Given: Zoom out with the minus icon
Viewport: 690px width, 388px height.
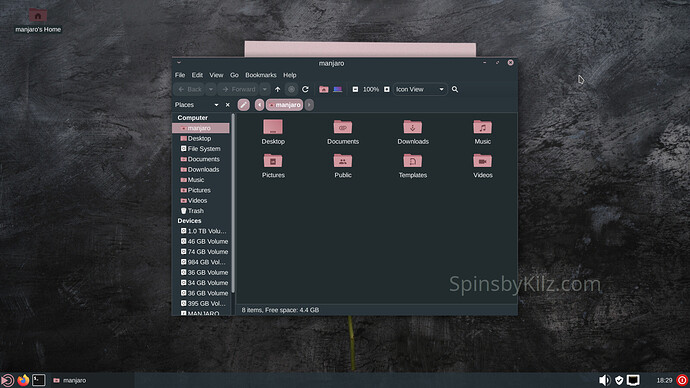Looking at the screenshot, I should click(355, 89).
